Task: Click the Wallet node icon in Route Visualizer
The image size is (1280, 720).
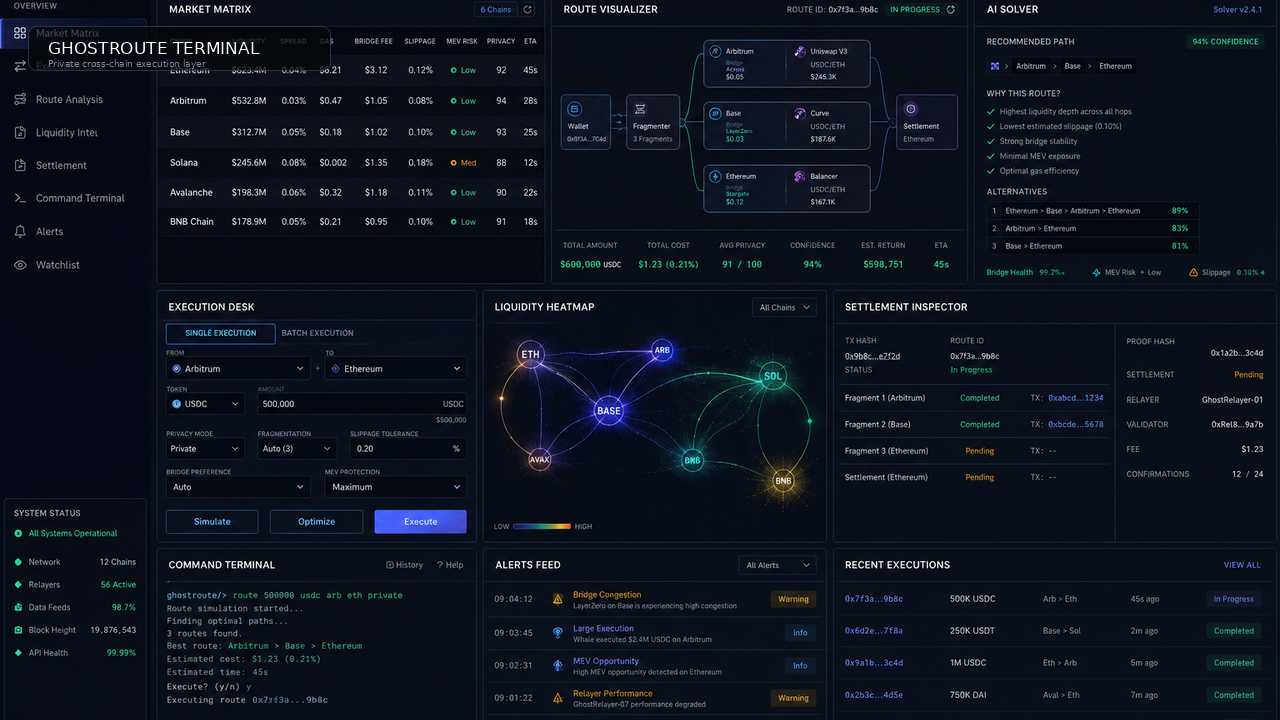Action: tap(574, 109)
